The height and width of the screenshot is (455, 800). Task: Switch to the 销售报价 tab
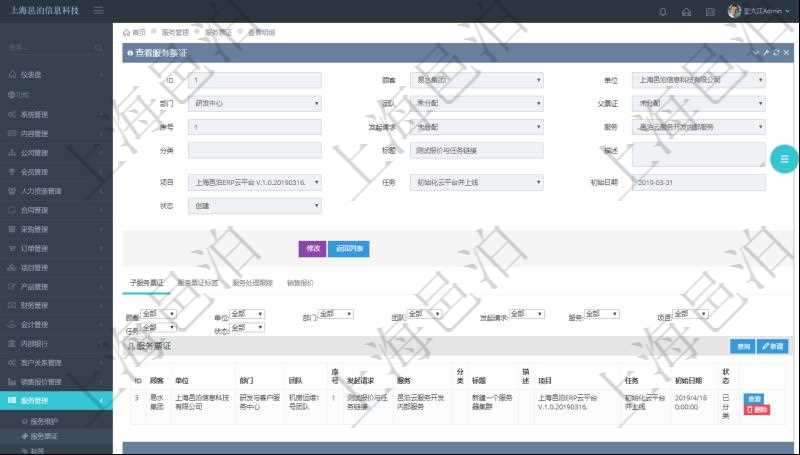tap(300, 283)
